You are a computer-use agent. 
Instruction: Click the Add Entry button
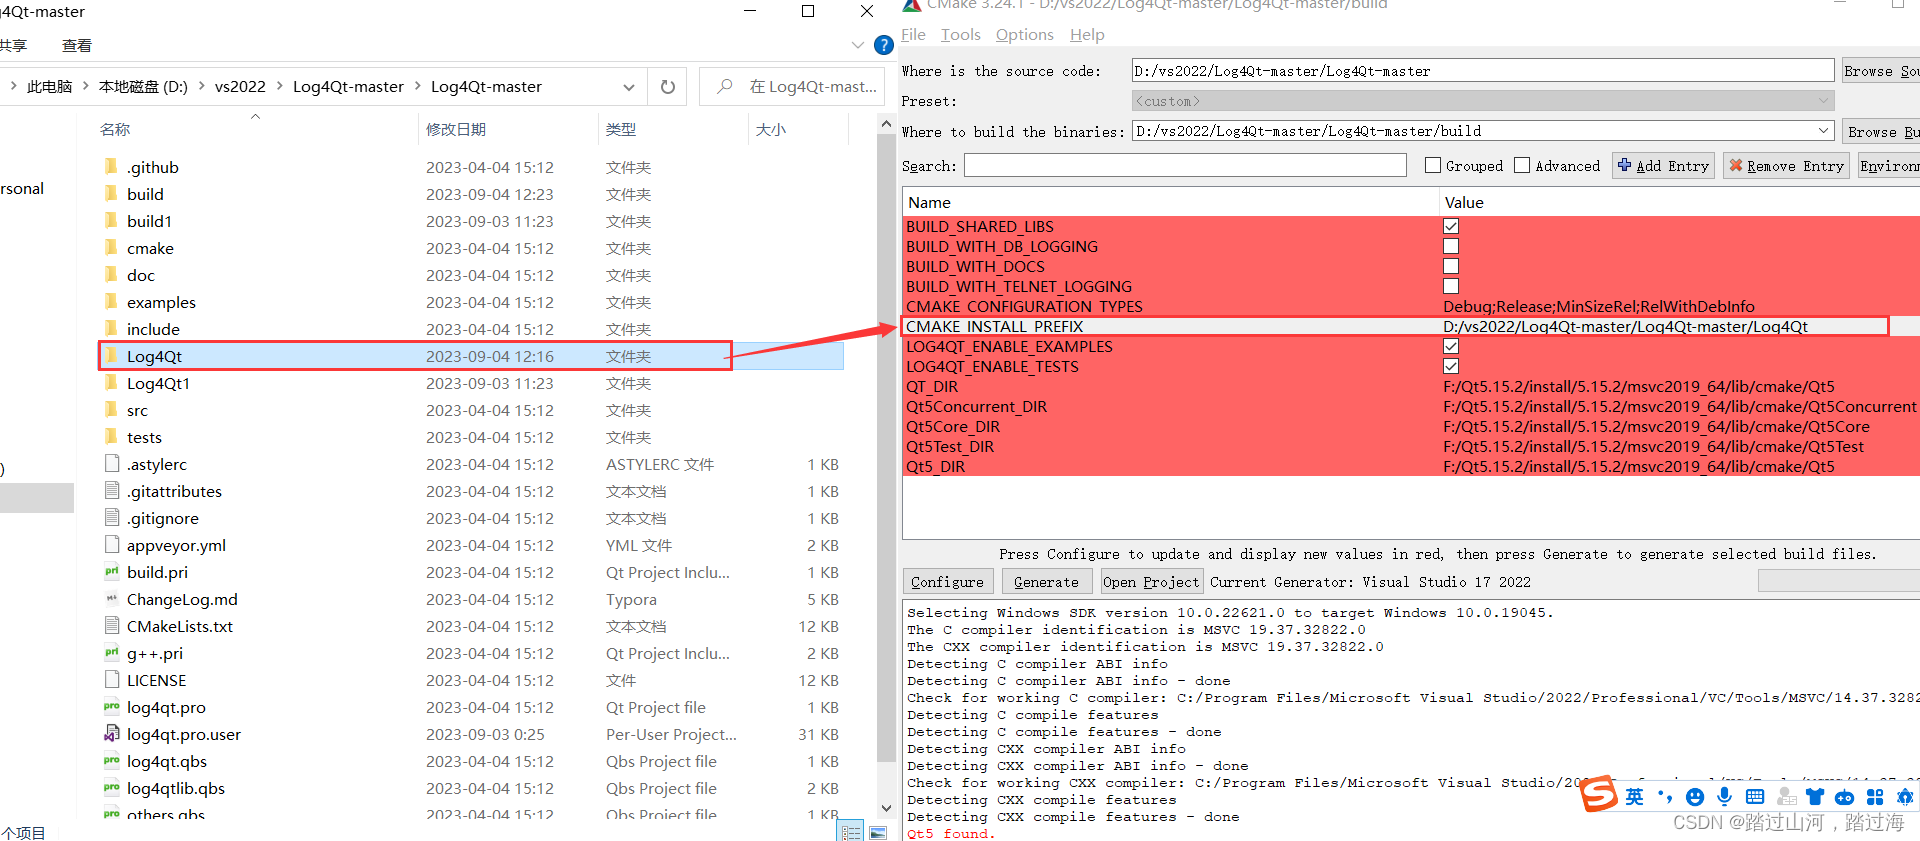point(1663,166)
